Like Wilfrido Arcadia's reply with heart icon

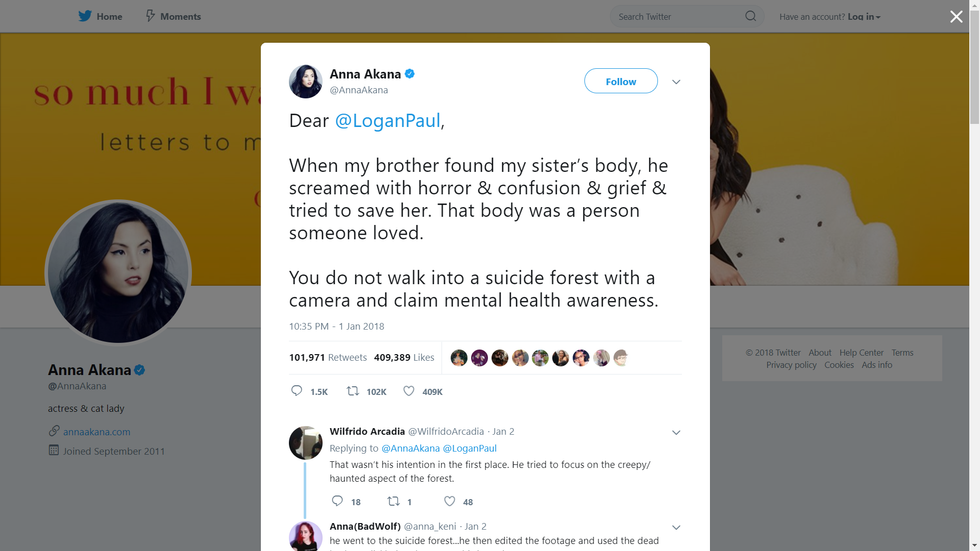tap(450, 501)
